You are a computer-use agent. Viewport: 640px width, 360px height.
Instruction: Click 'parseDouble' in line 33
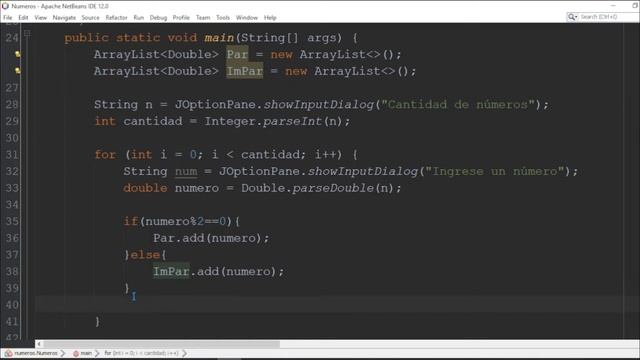333,188
